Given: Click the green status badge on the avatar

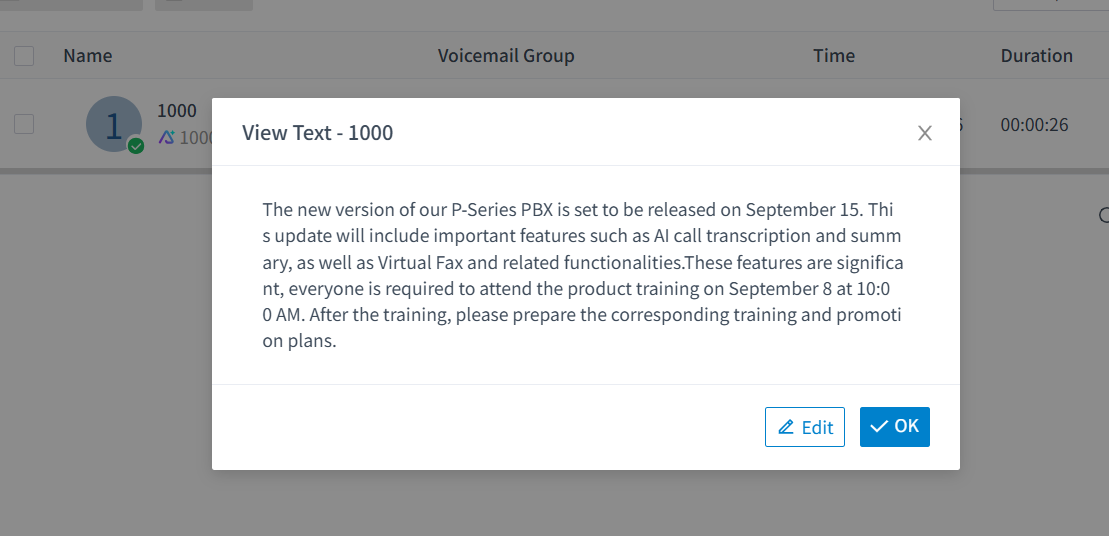Looking at the screenshot, I should click(136, 146).
